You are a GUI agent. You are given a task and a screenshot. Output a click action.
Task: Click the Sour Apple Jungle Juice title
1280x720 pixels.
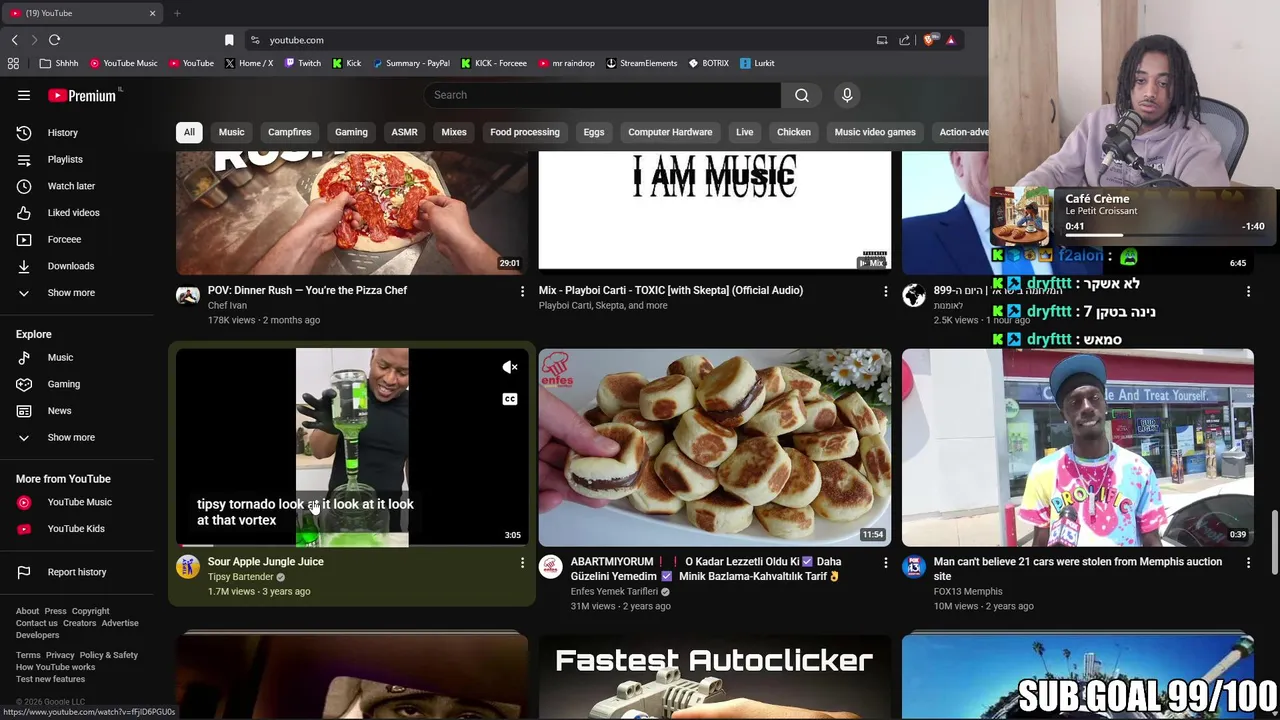pos(265,562)
